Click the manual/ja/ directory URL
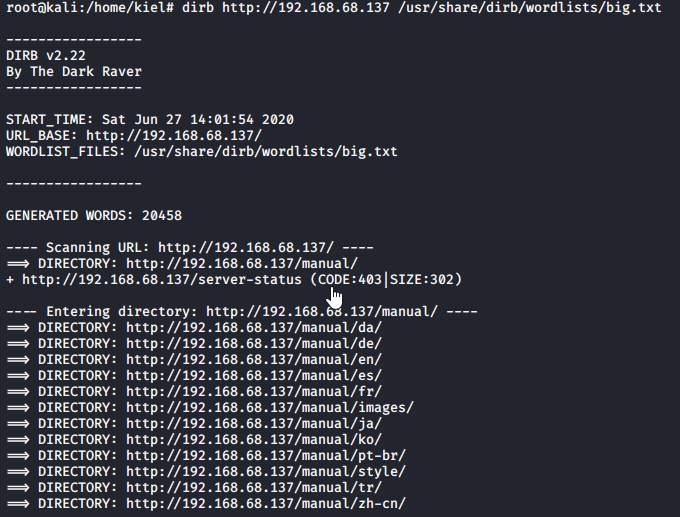The height and width of the screenshot is (517, 680). (254, 423)
